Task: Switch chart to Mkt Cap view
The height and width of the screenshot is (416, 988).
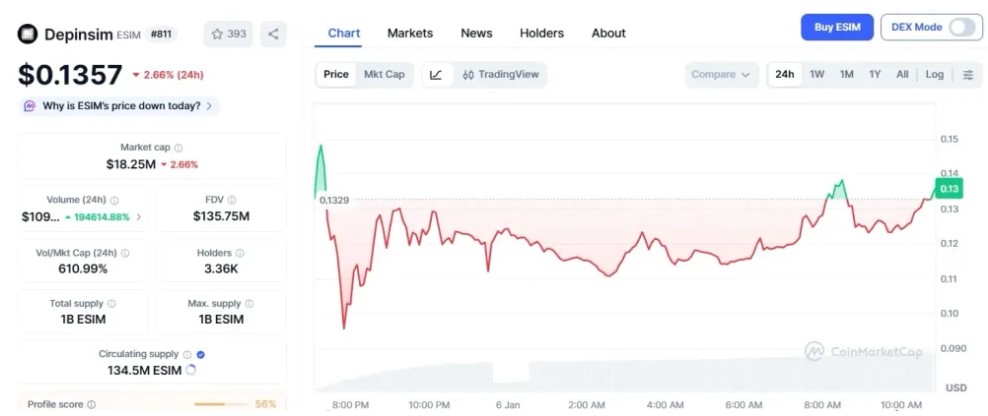Action: (x=384, y=74)
